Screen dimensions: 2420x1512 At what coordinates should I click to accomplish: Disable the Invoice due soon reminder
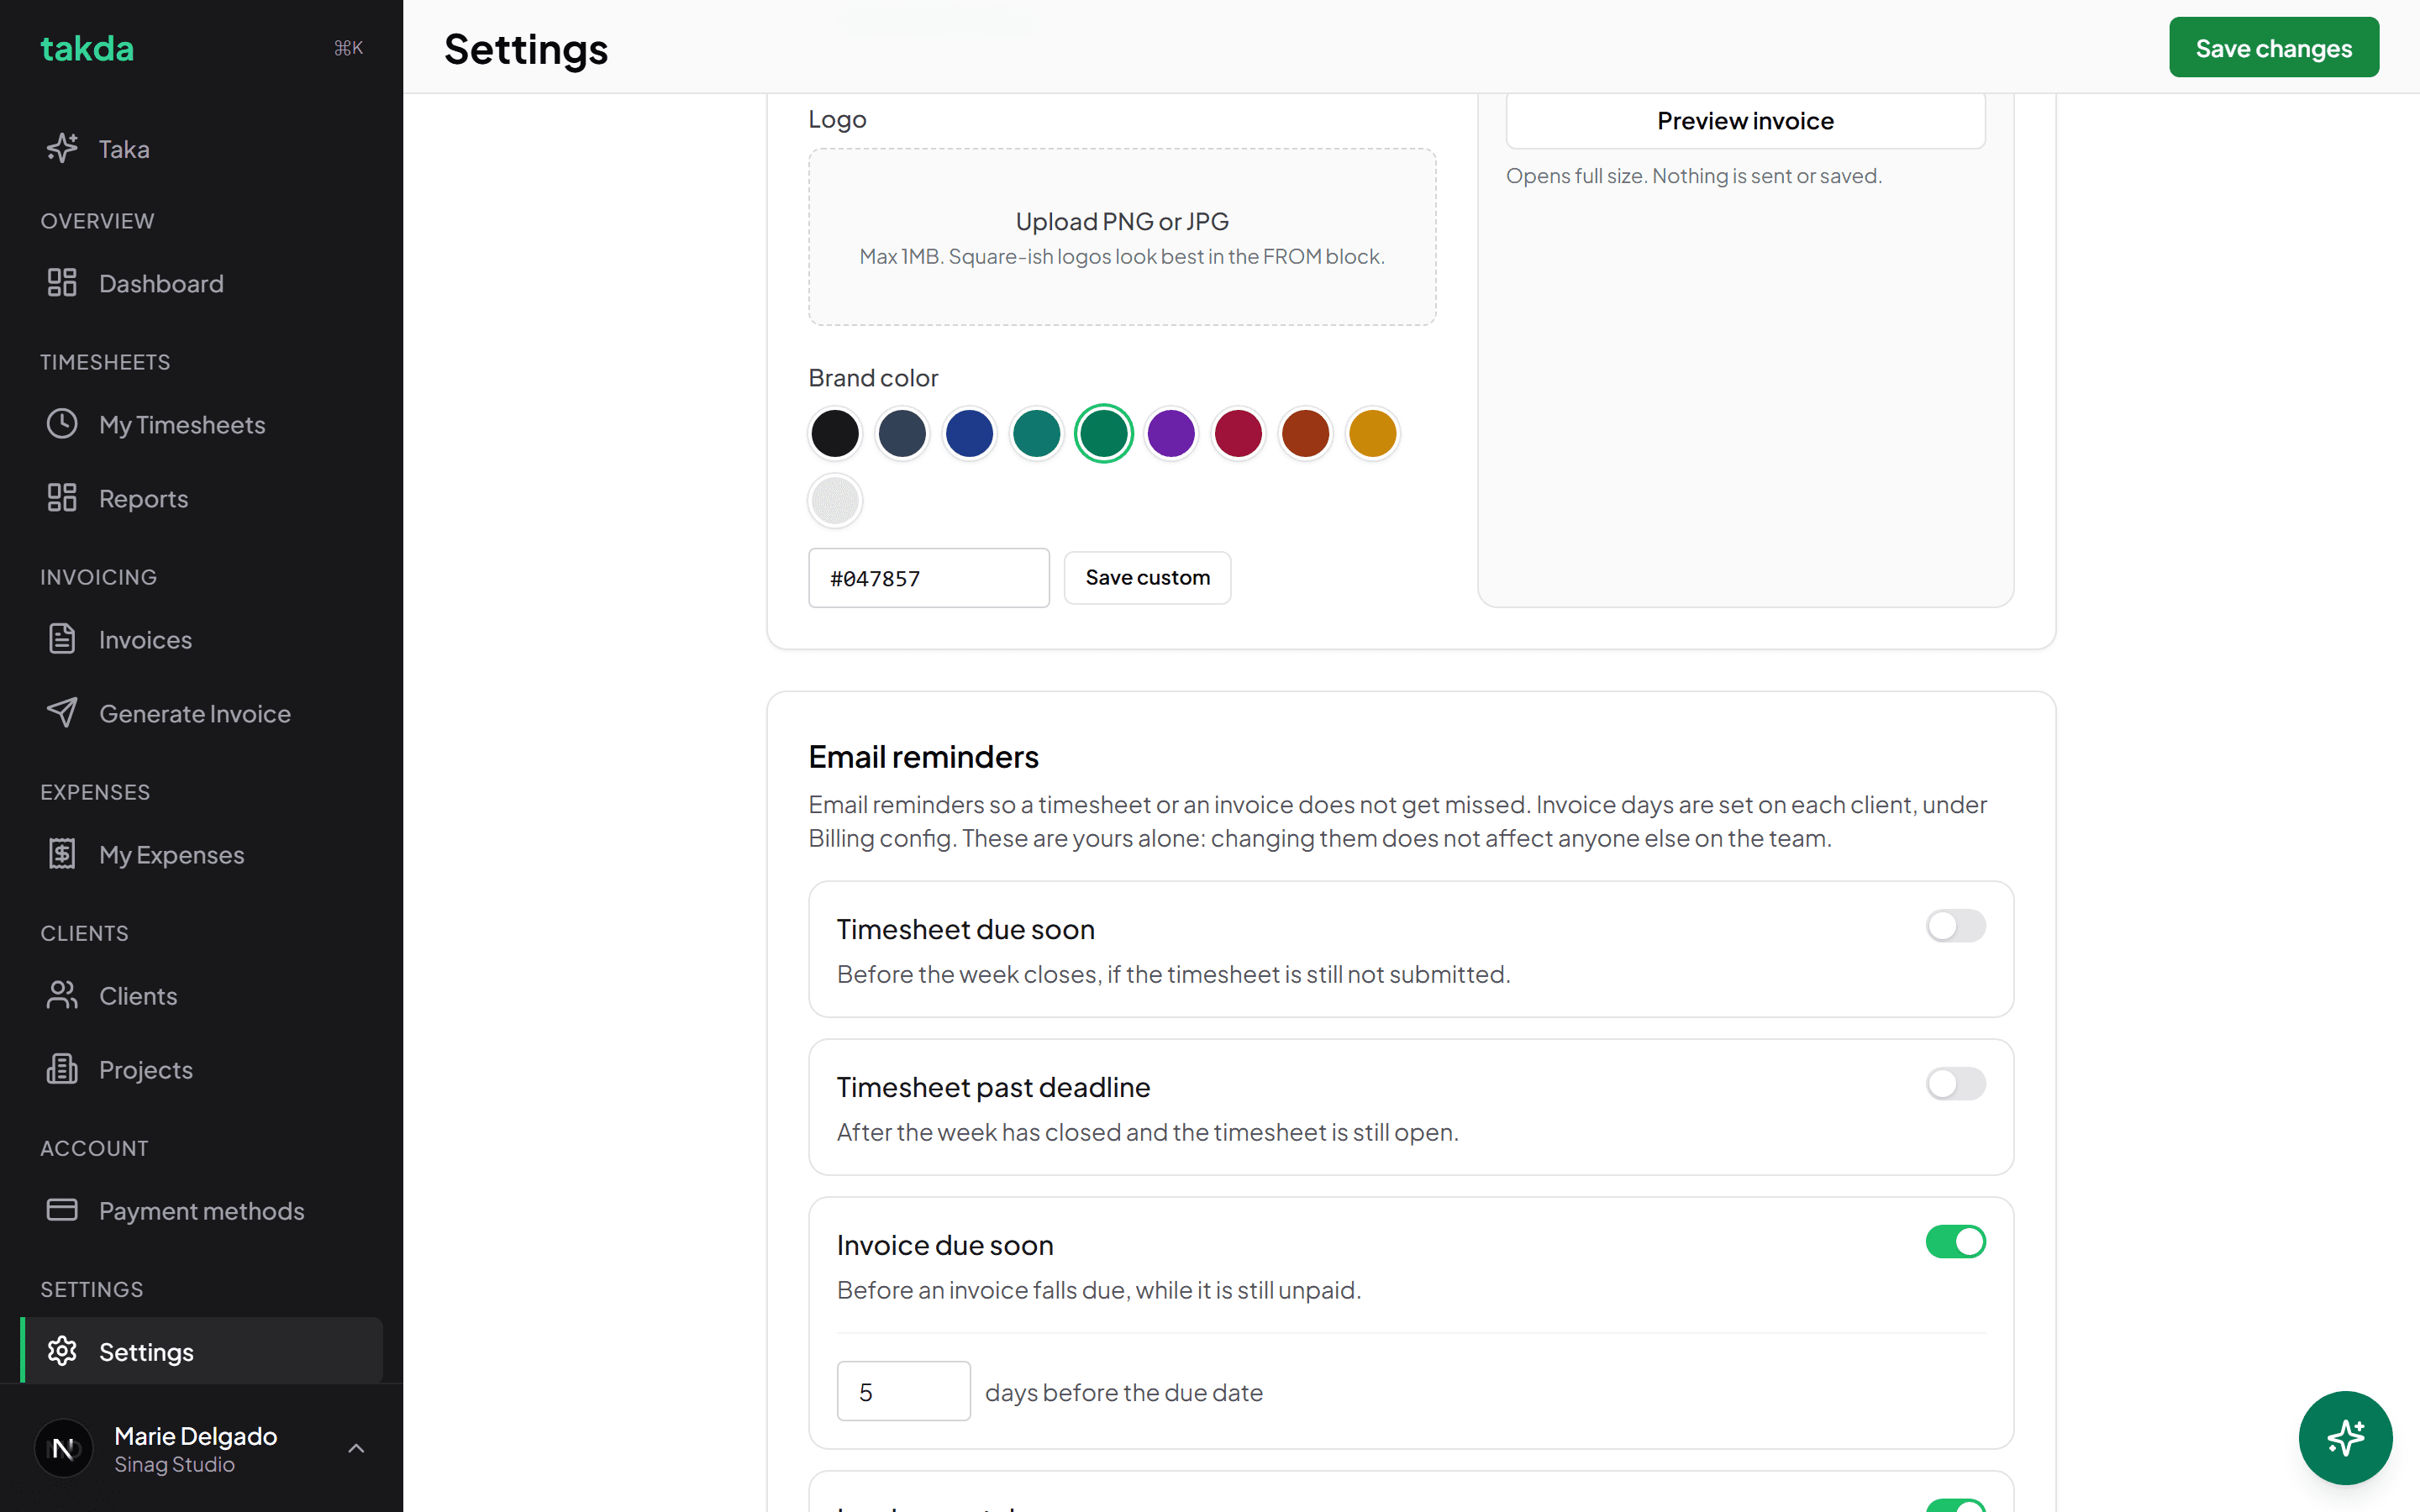coord(1955,1242)
